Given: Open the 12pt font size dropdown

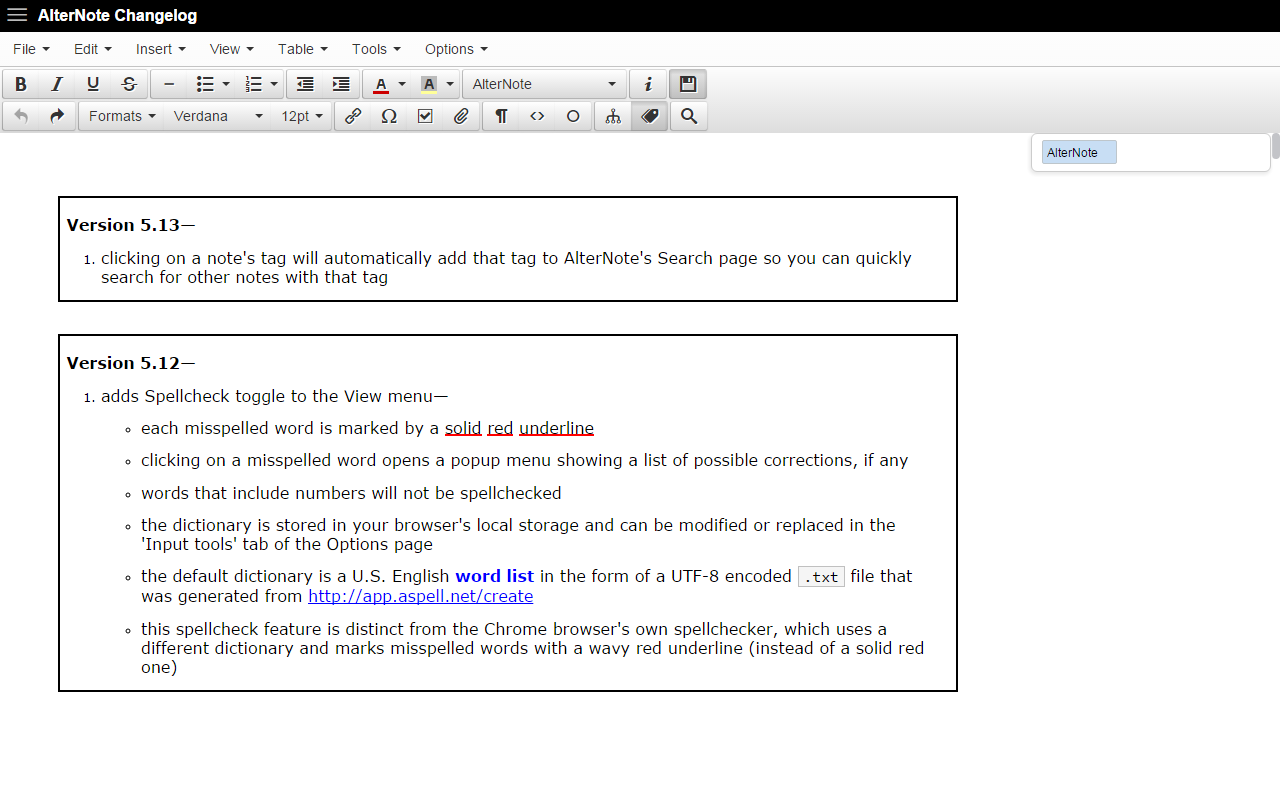Looking at the screenshot, I should (302, 116).
